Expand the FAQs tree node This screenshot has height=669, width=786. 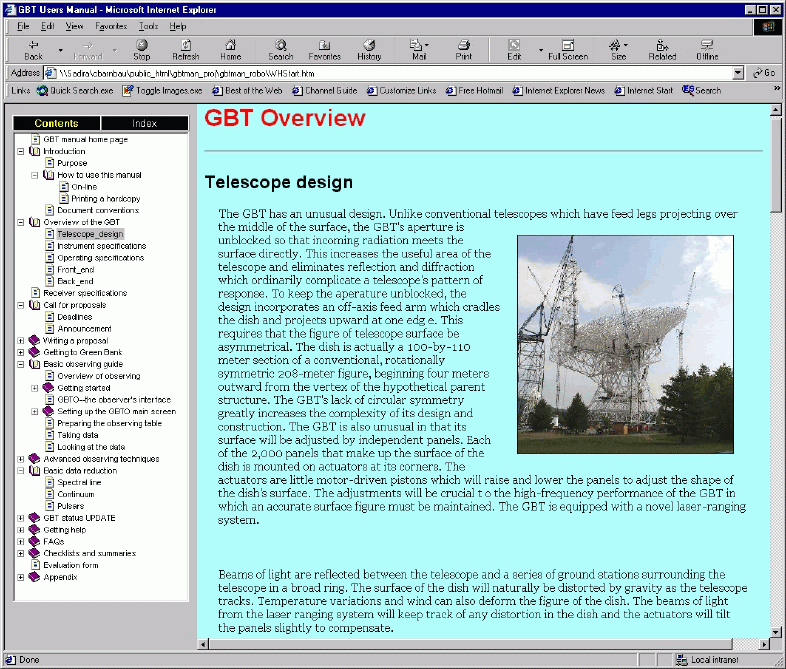[x=21, y=541]
